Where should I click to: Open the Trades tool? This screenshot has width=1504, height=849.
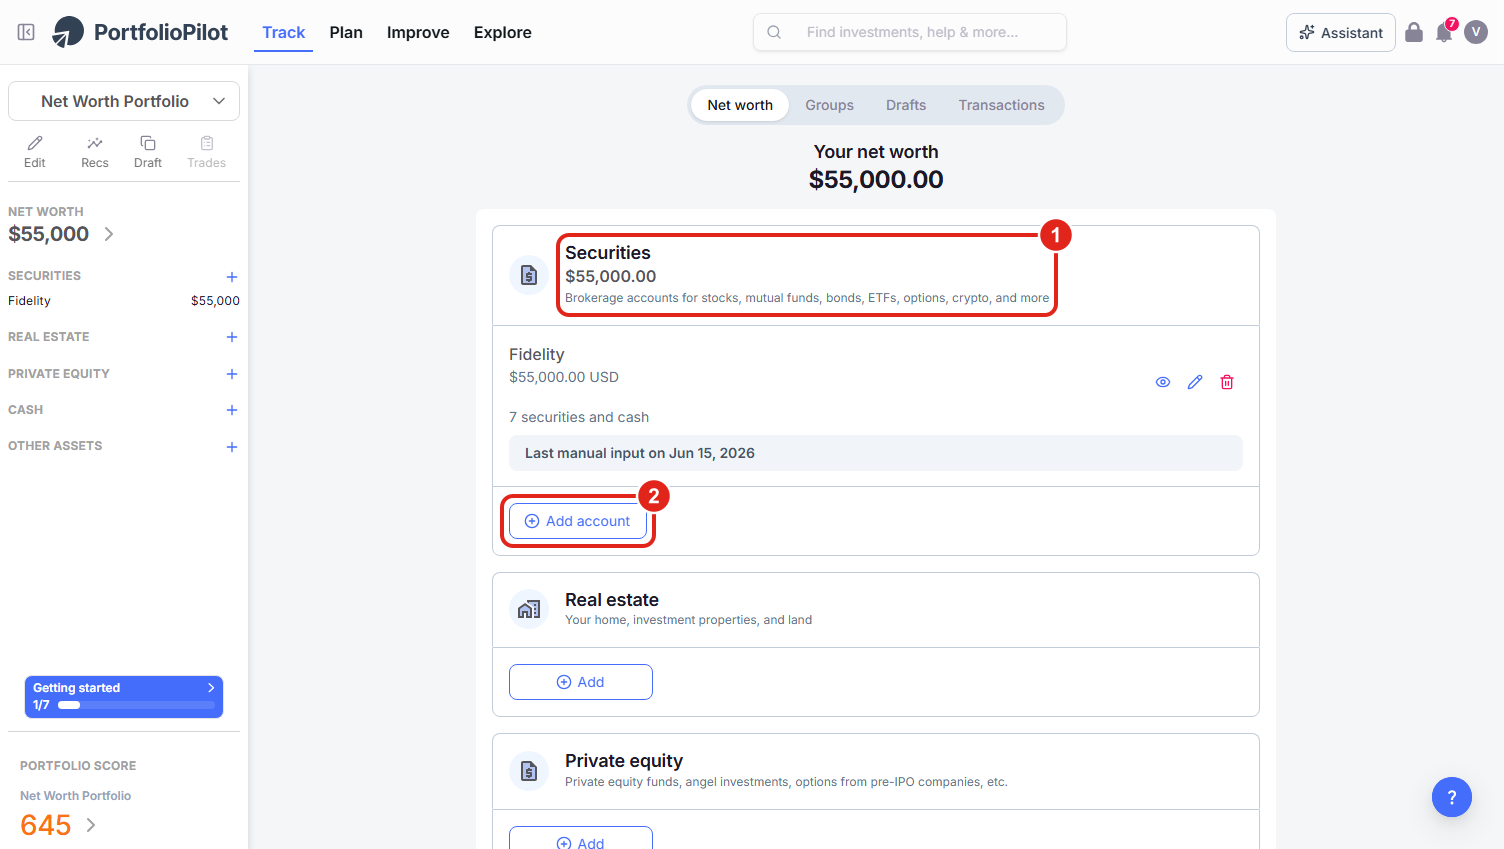tap(207, 152)
